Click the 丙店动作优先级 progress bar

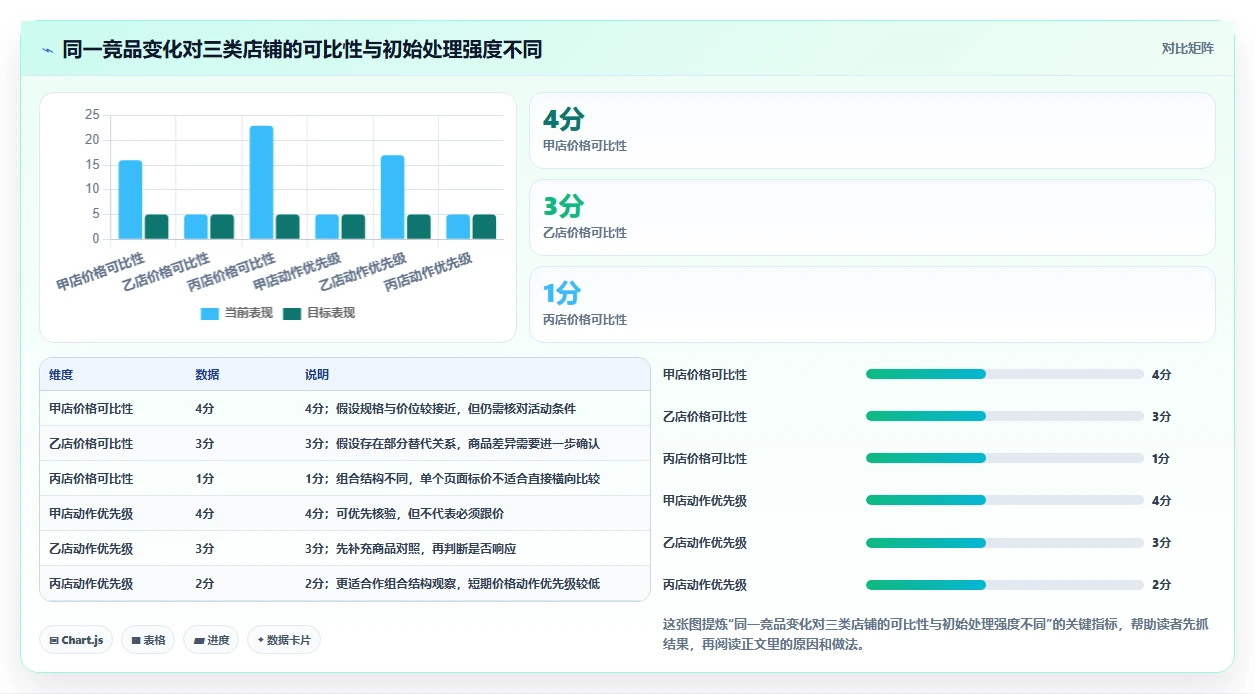(1004, 584)
